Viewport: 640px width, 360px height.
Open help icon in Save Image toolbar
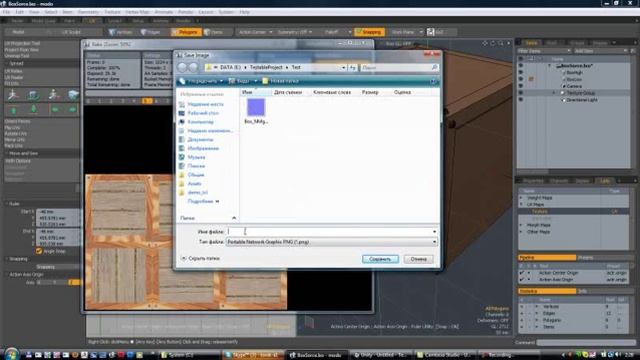click(x=433, y=81)
